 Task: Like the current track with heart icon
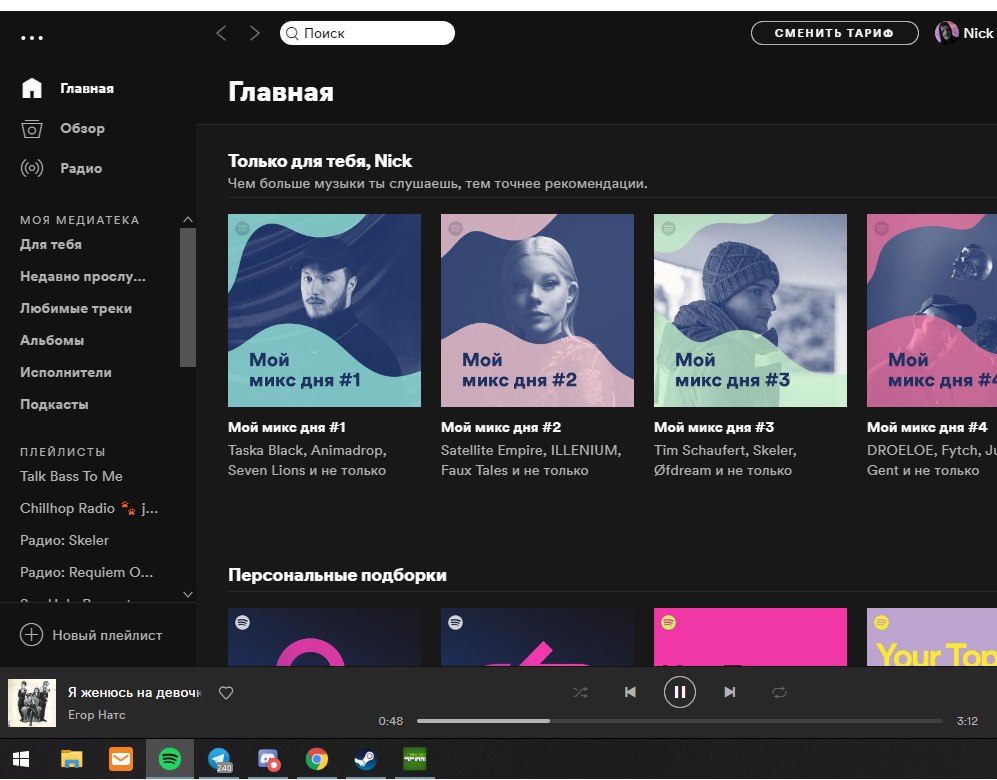click(226, 692)
